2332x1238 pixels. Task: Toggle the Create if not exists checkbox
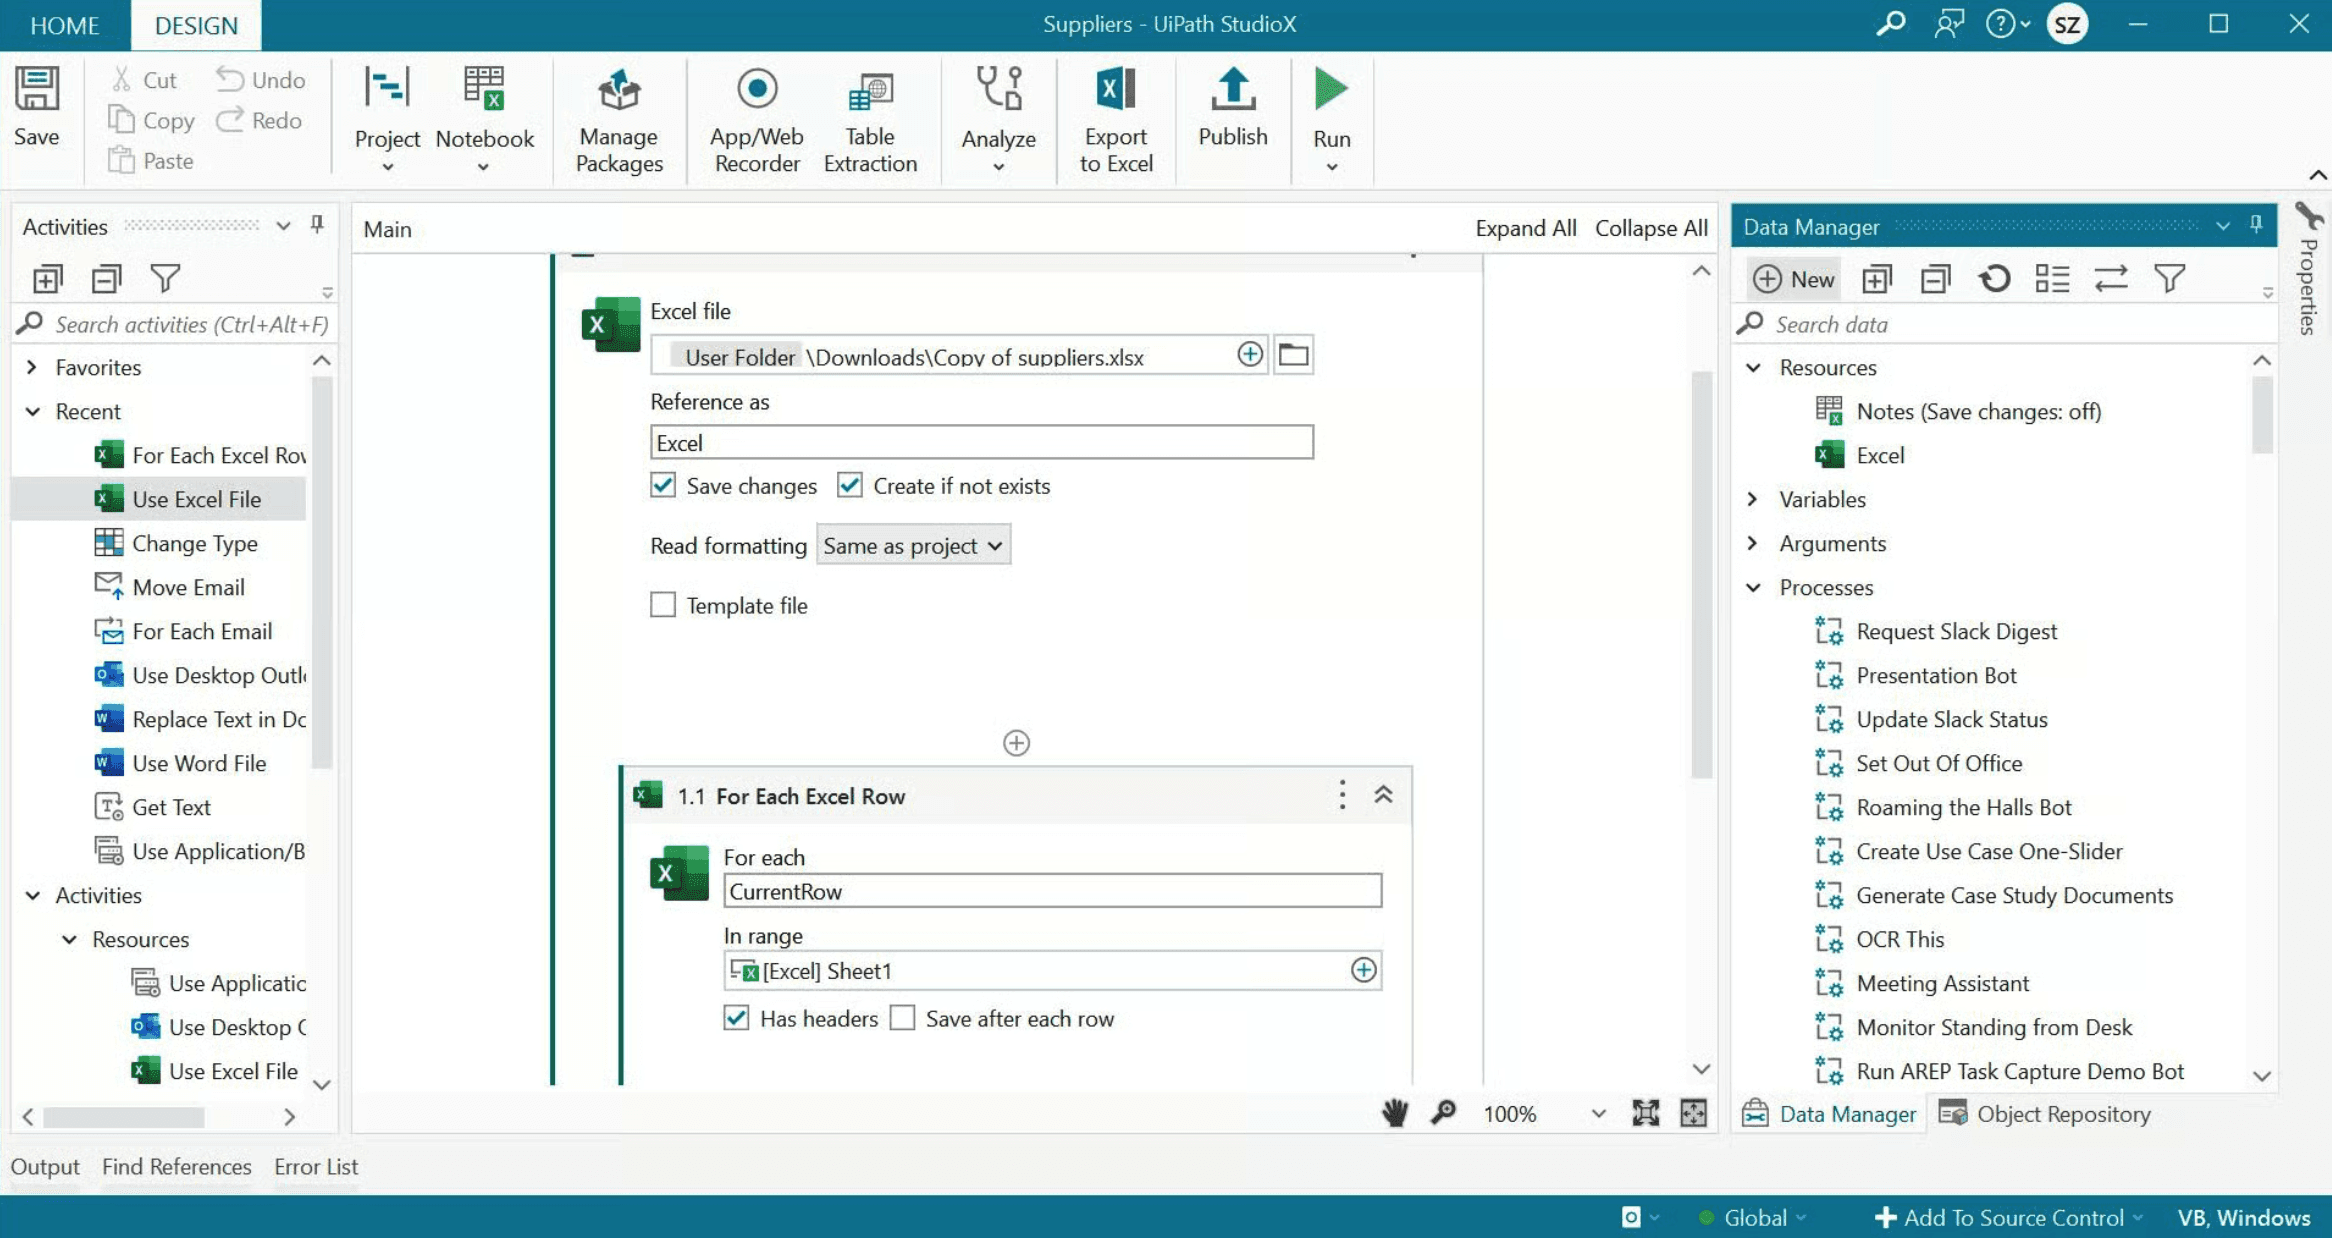click(850, 486)
